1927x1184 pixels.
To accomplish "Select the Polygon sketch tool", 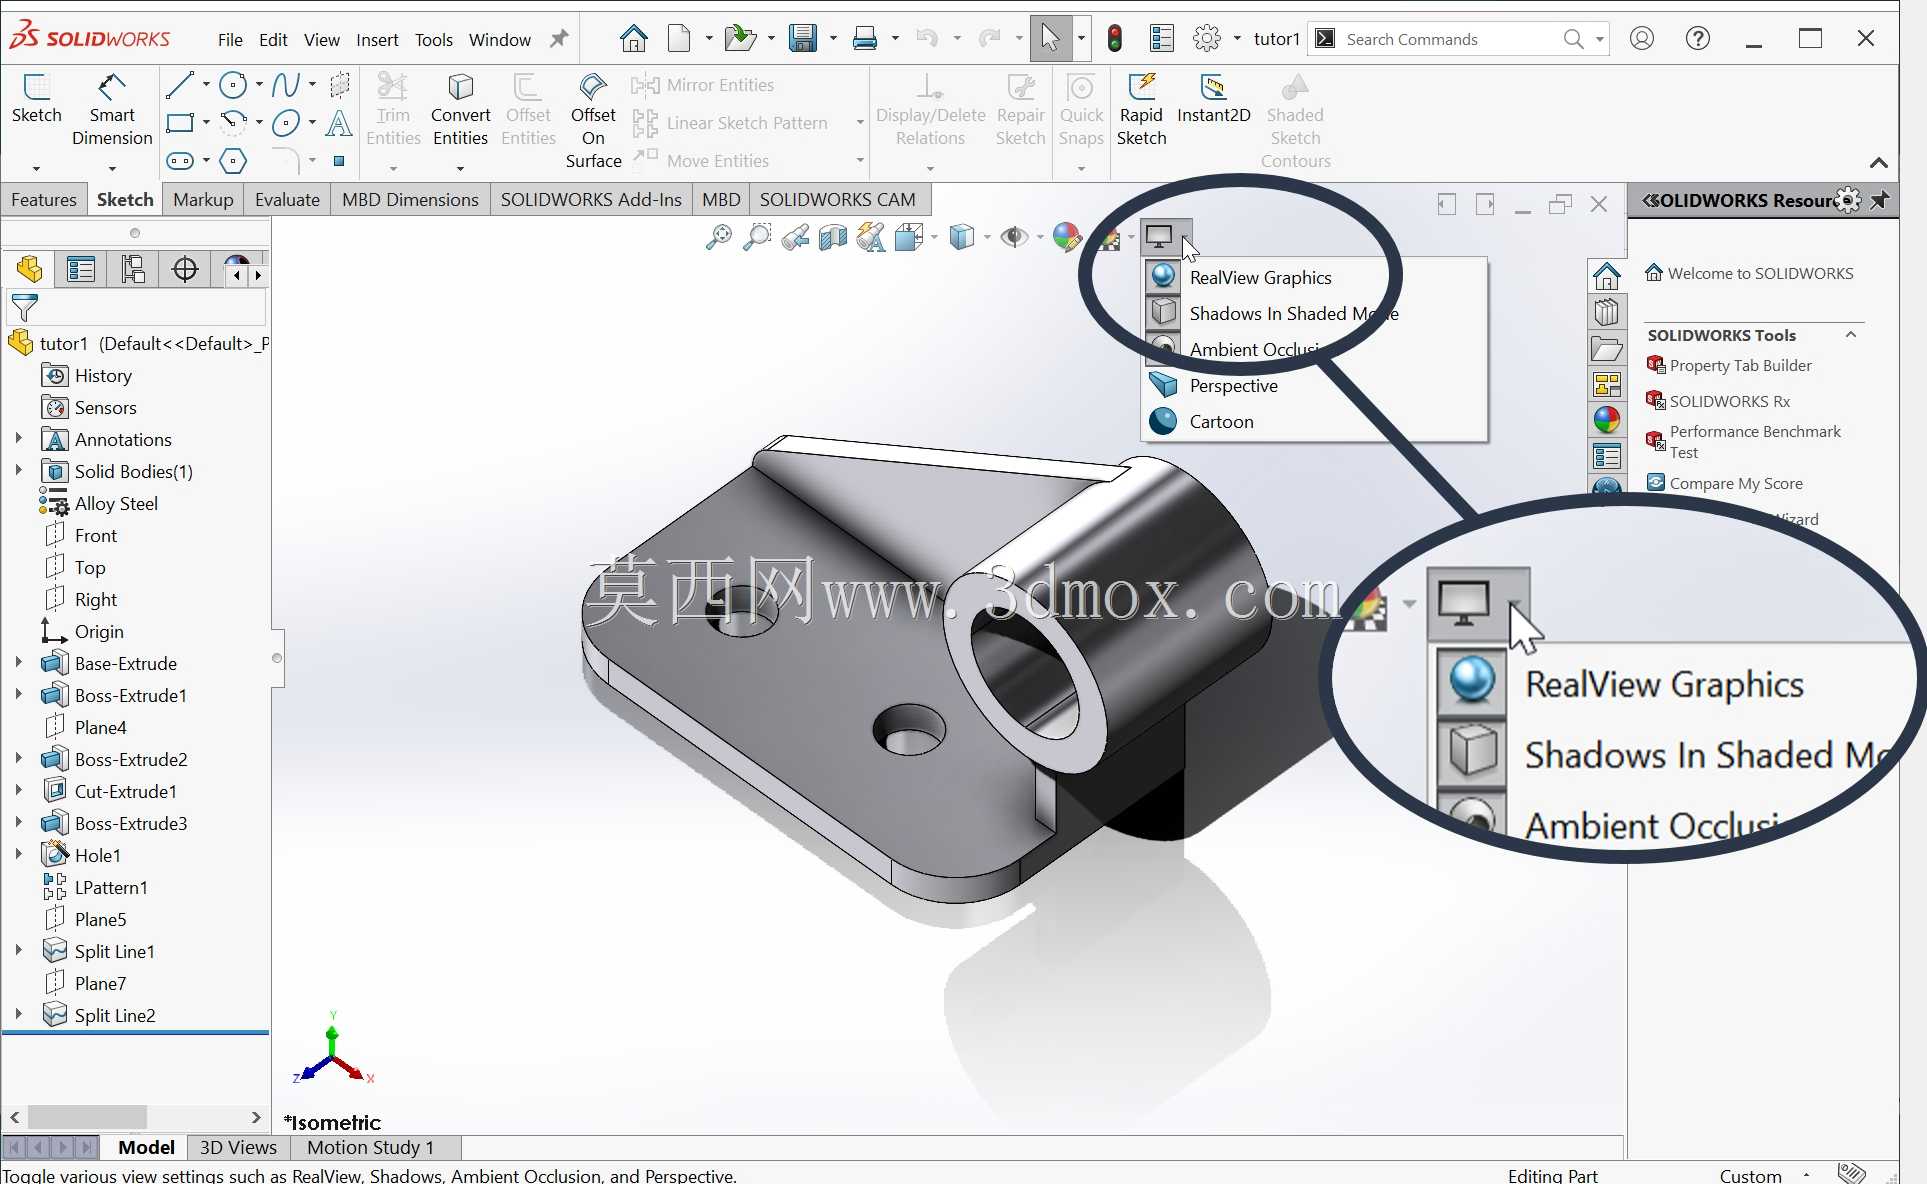I will click(233, 161).
